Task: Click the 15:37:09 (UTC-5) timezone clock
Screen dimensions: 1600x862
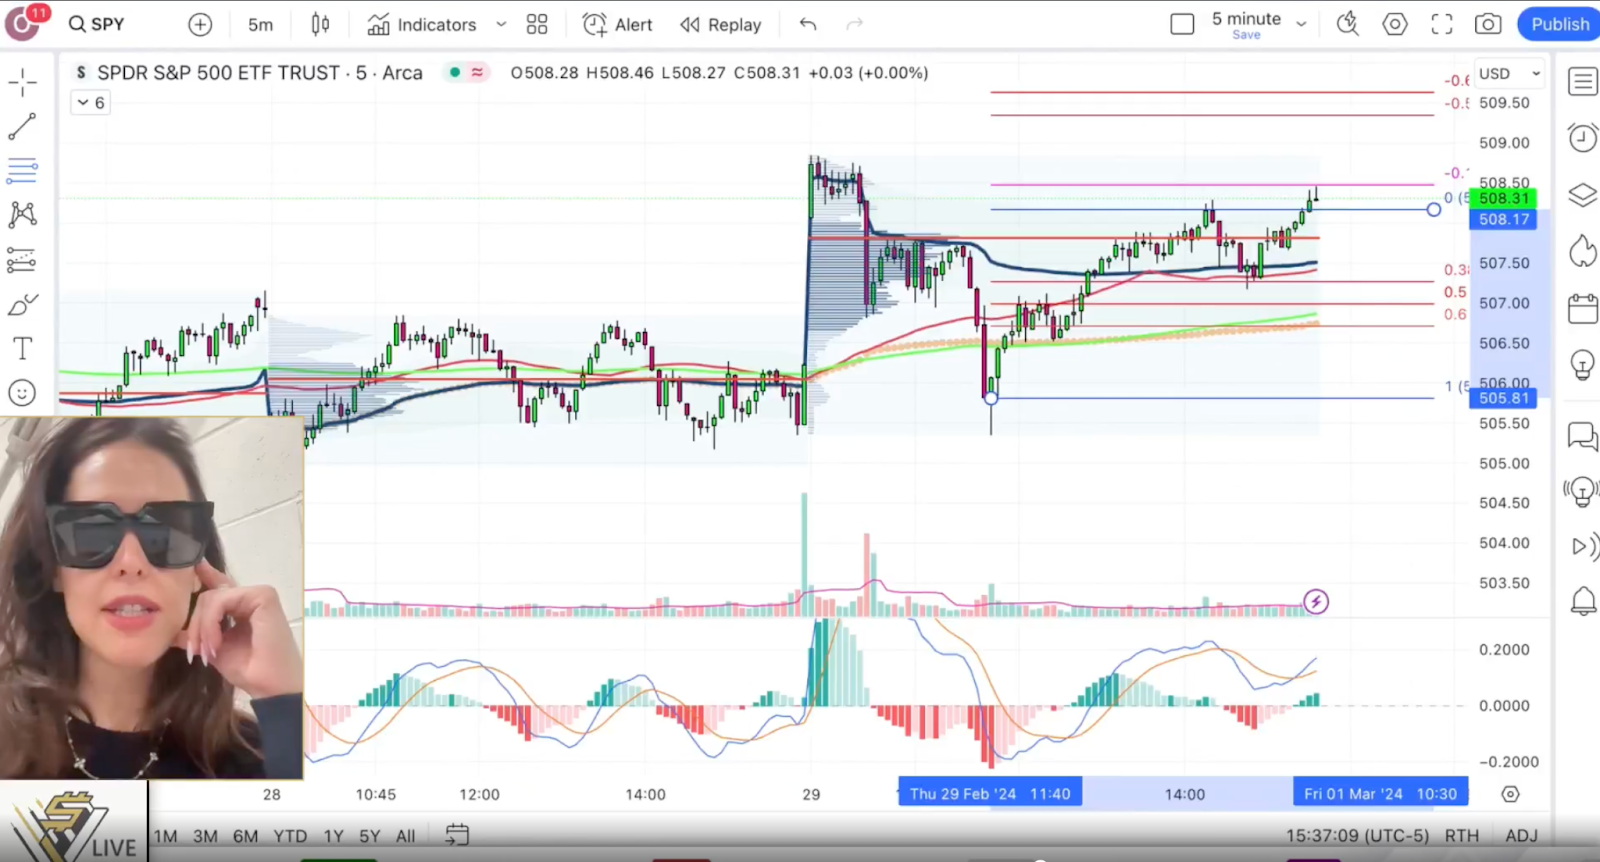Action: tap(1357, 836)
